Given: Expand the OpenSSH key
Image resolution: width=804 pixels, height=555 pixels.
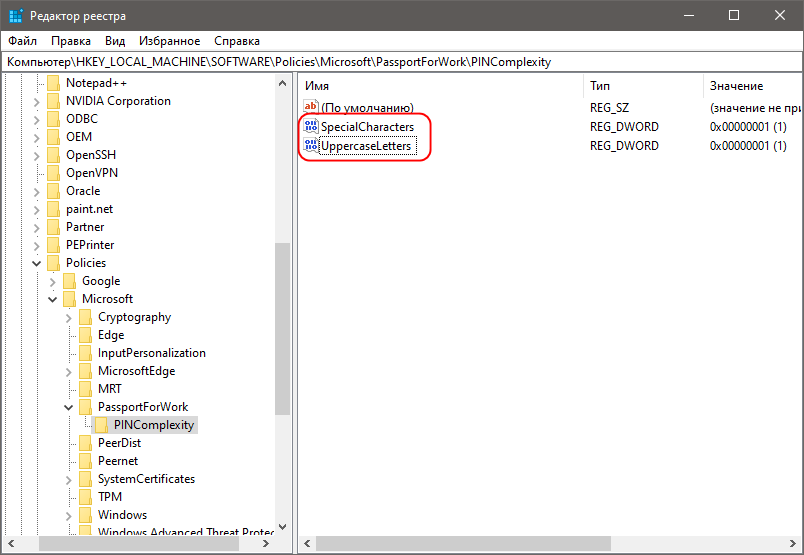Looking at the screenshot, I should tap(36, 156).
